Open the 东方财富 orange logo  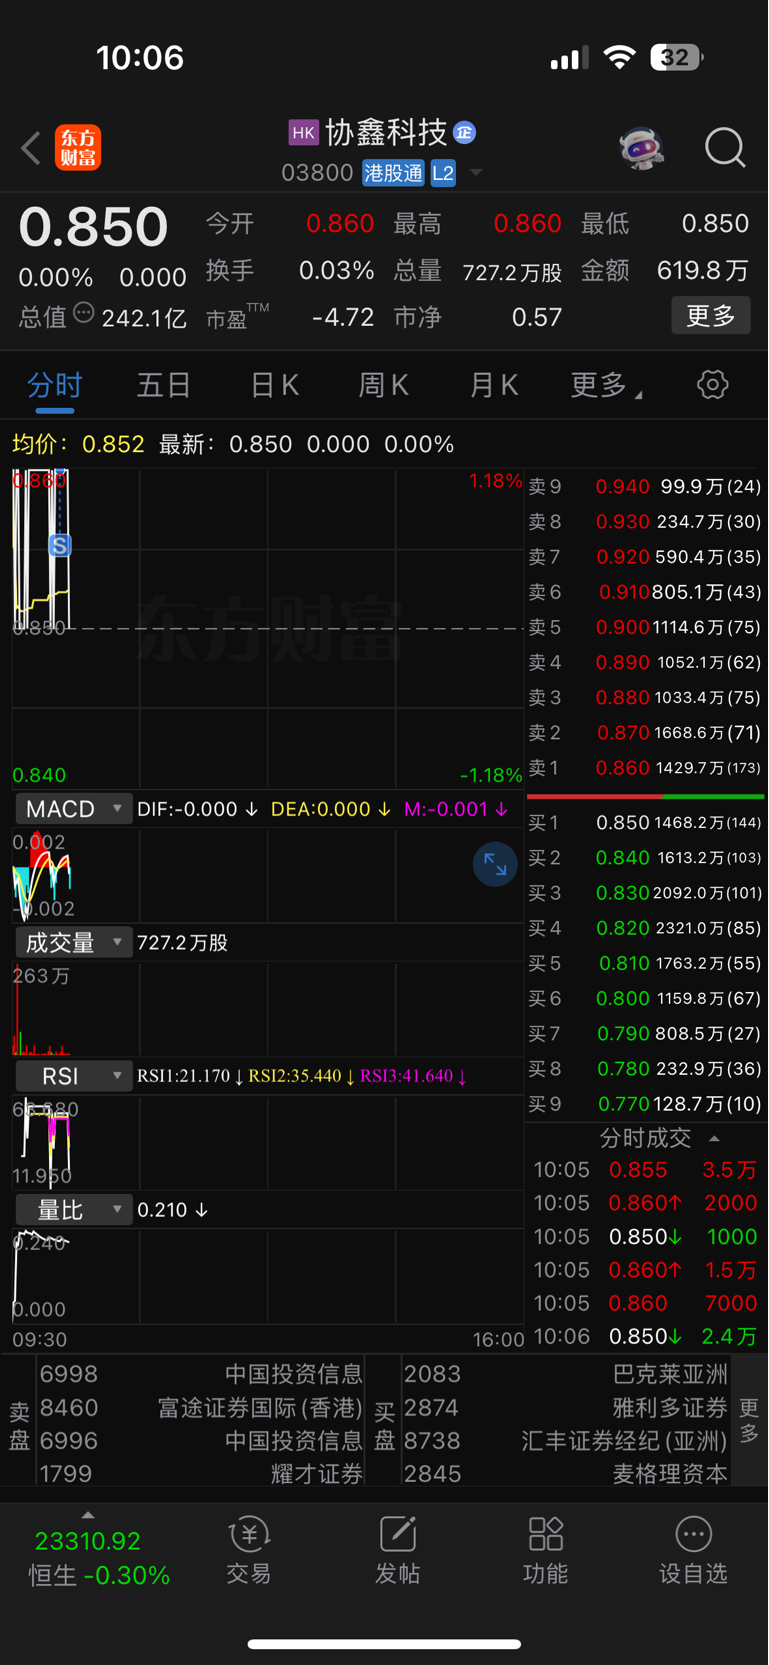[x=78, y=148]
